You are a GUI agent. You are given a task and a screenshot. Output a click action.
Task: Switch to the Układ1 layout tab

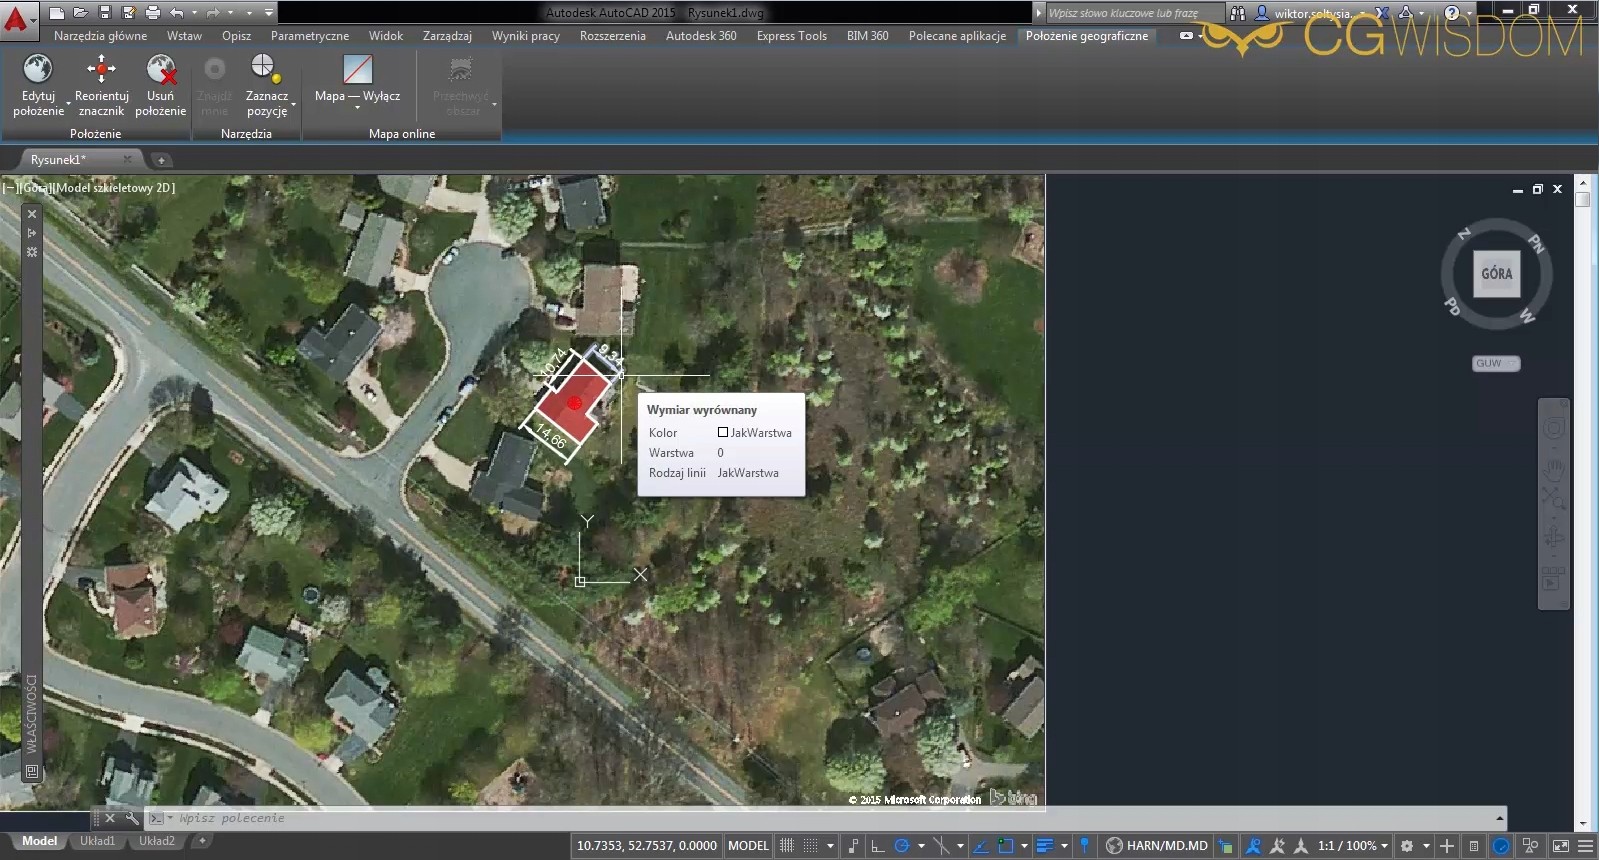(x=97, y=841)
